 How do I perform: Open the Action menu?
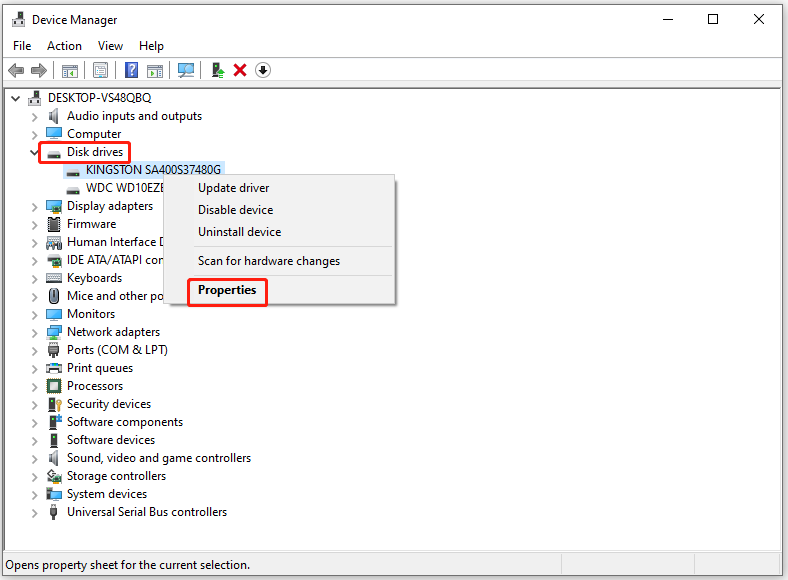click(x=64, y=46)
